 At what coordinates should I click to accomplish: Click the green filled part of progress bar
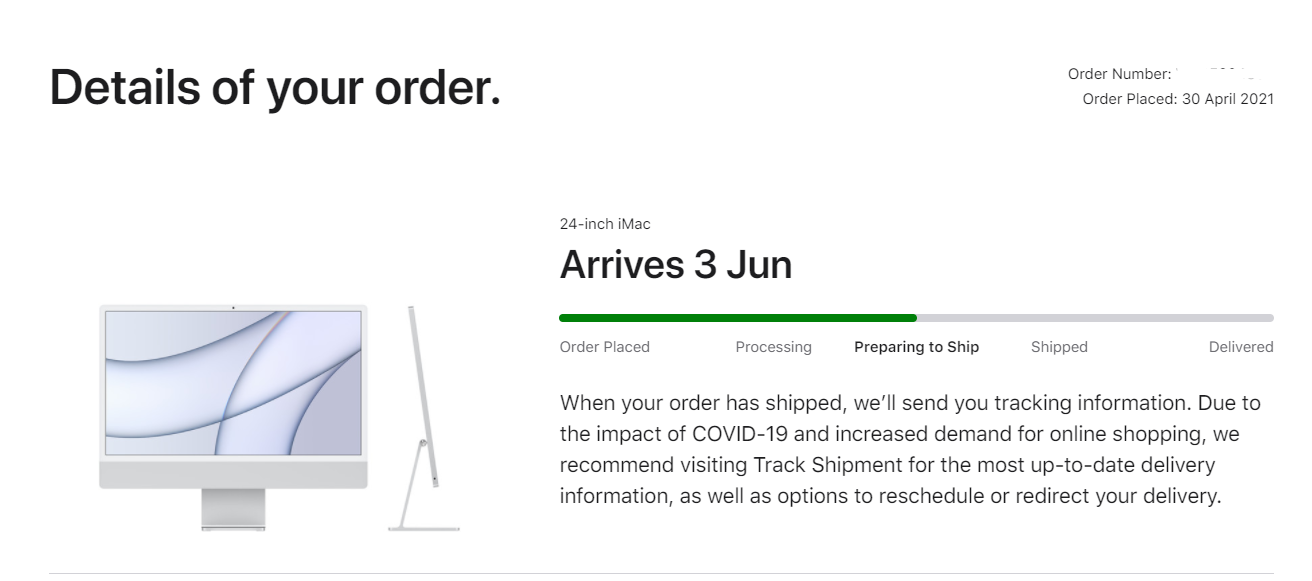(738, 318)
